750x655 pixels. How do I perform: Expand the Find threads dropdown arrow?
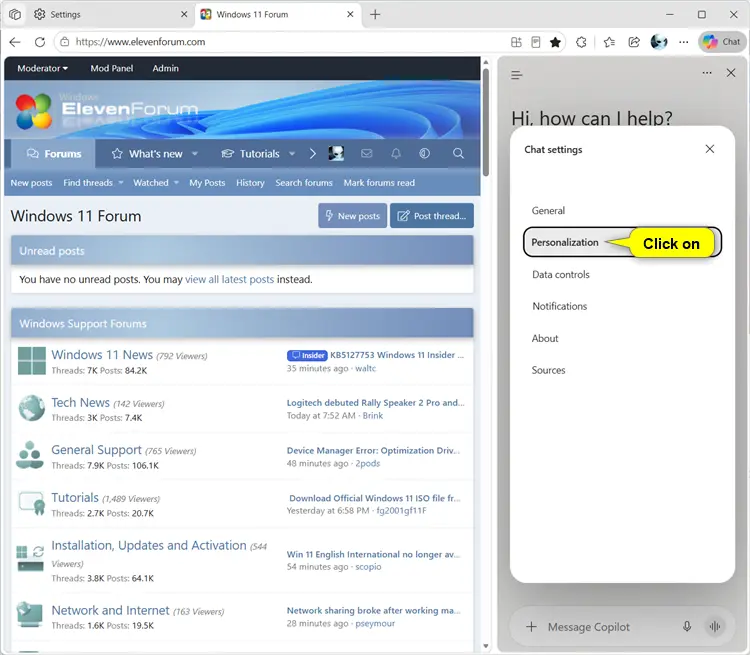coord(121,183)
